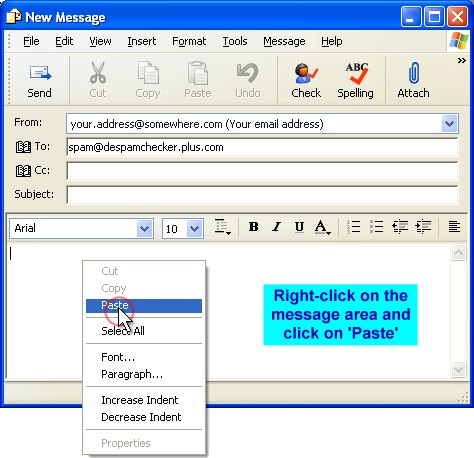Click the Subject input field

click(x=262, y=195)
